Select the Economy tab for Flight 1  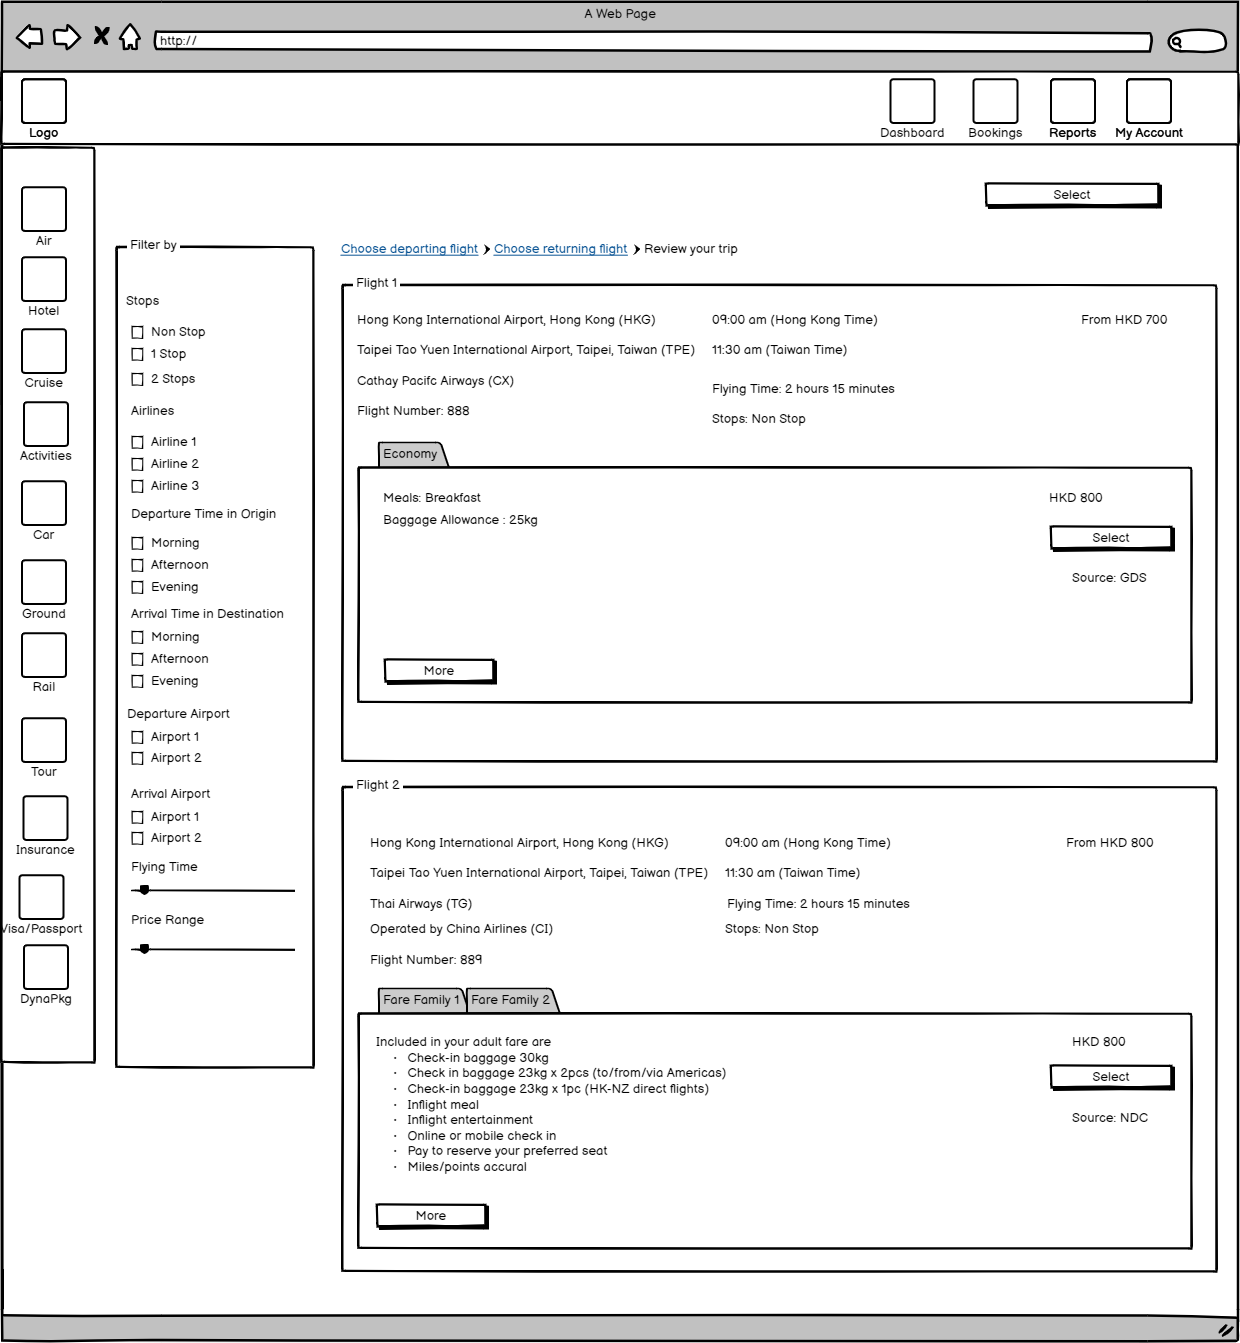[x=411, y=454]
